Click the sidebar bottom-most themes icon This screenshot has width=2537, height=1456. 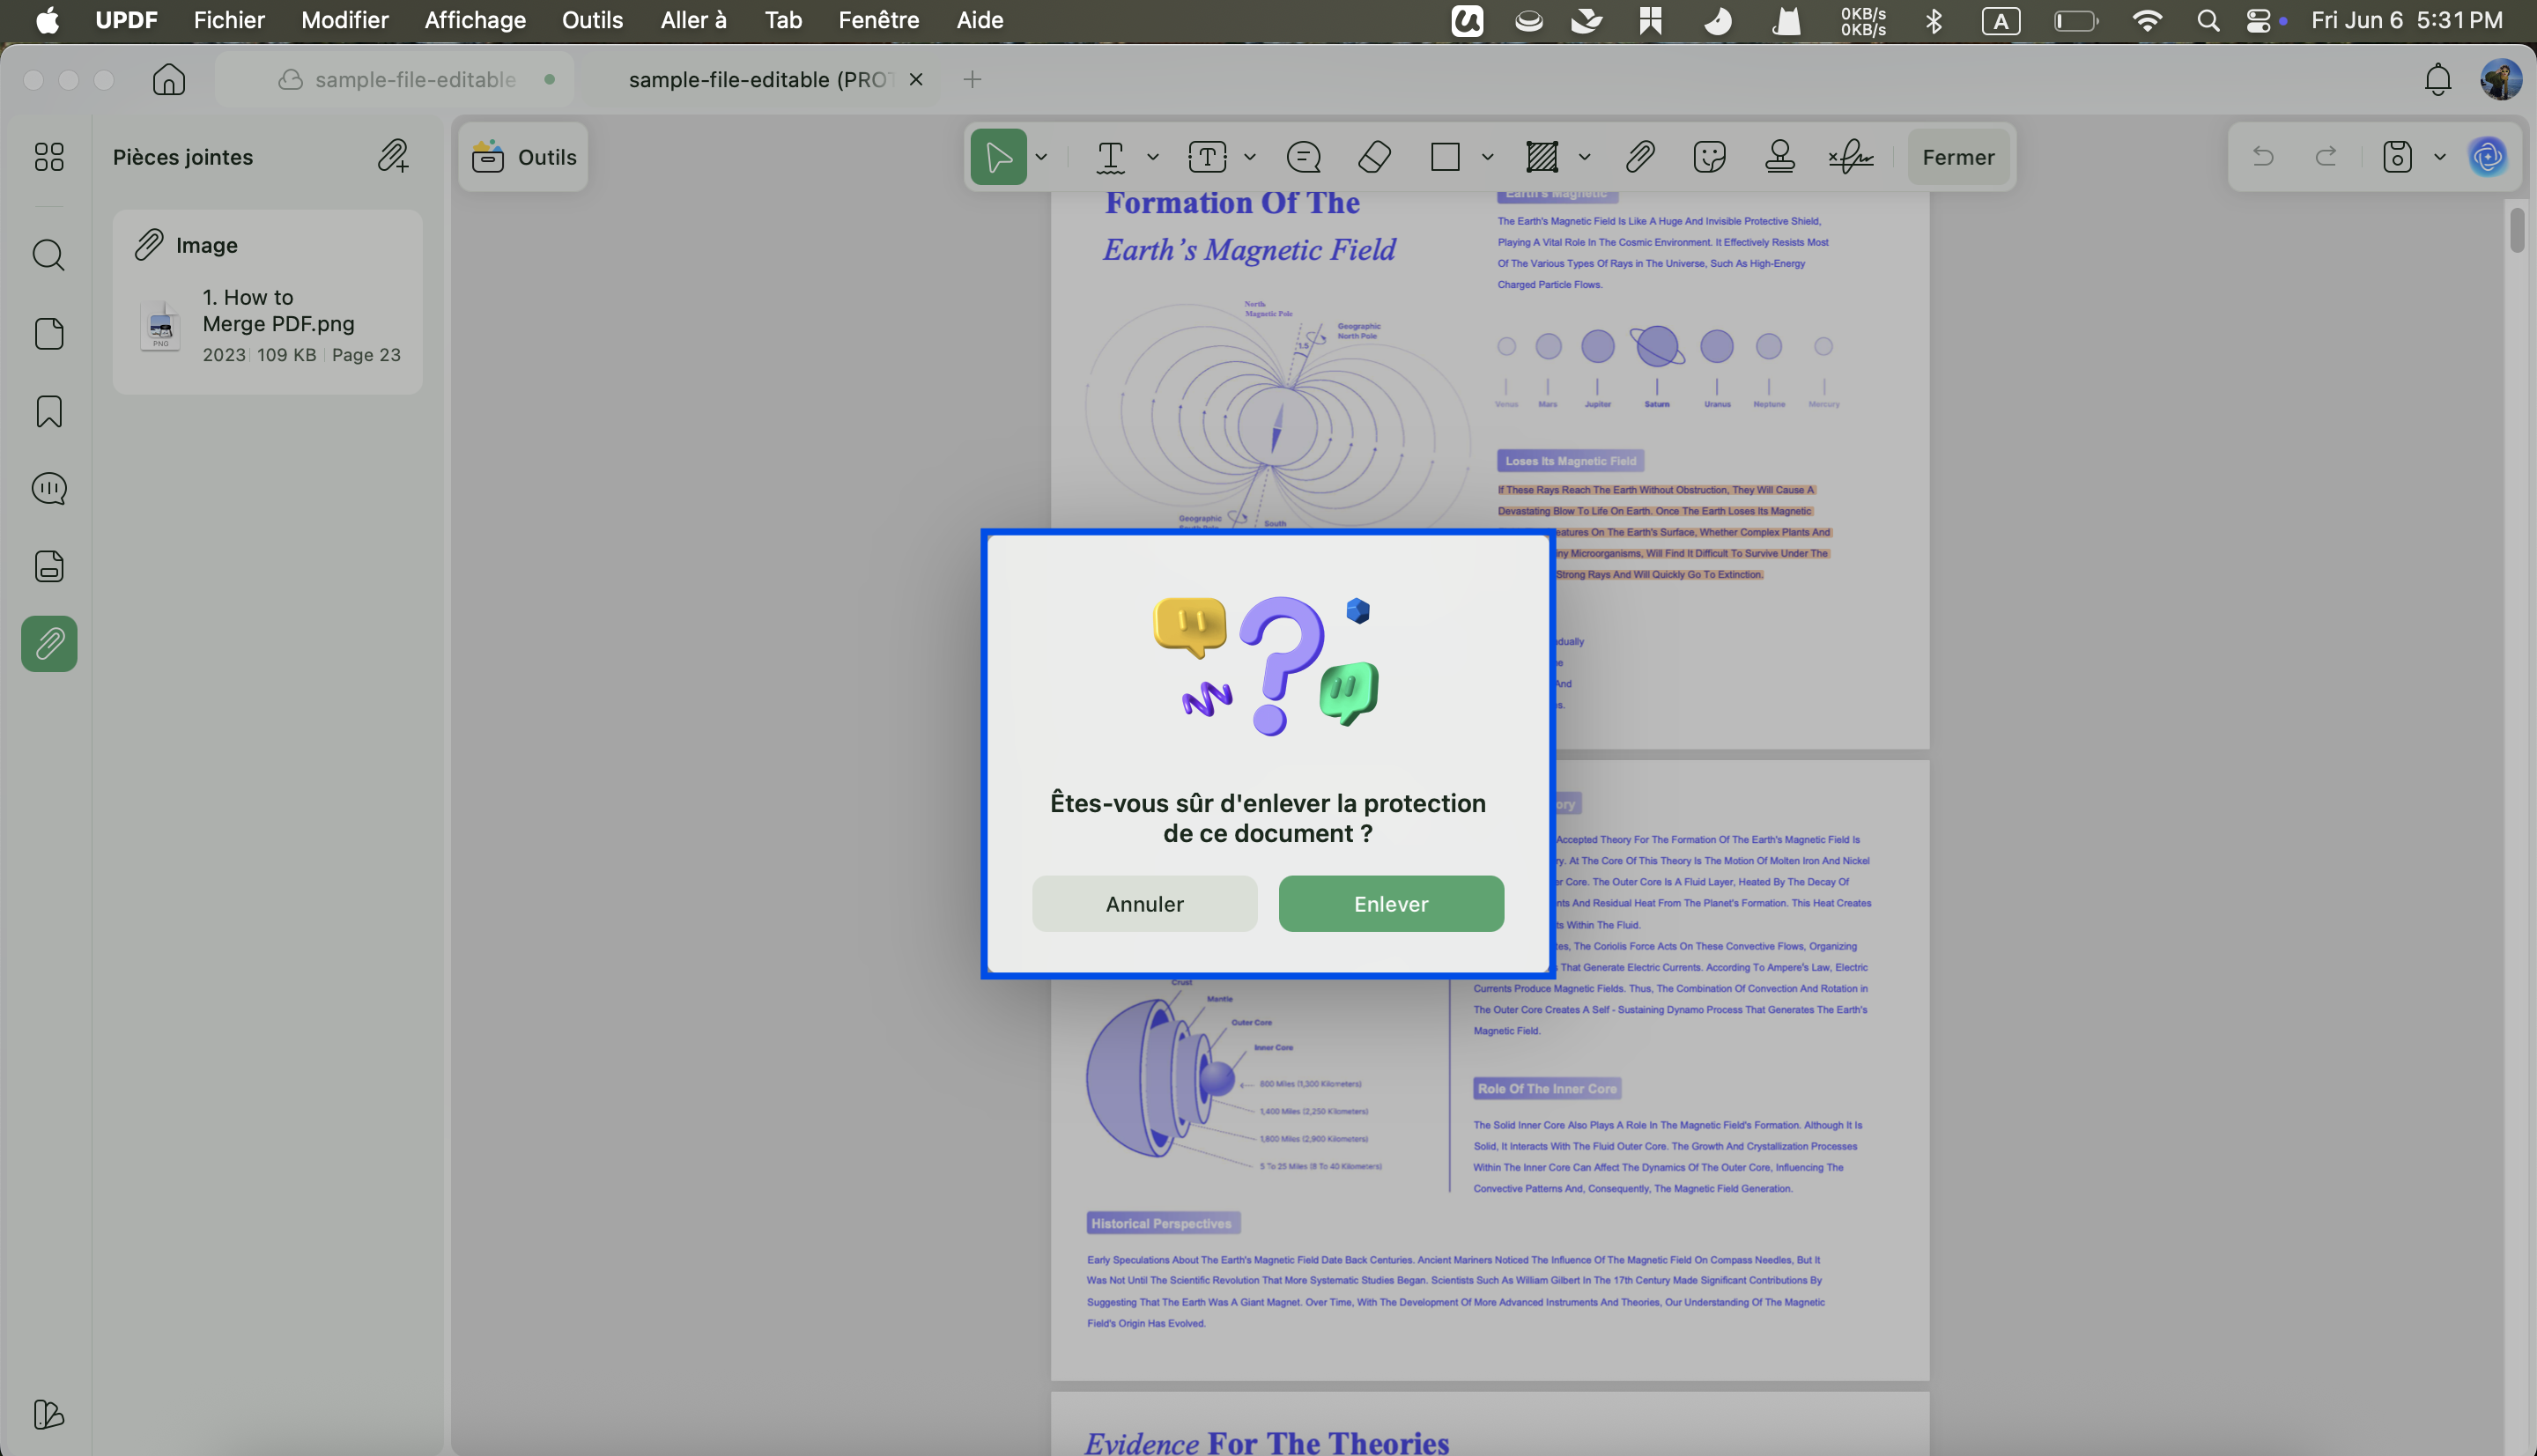click(49, 1414)
